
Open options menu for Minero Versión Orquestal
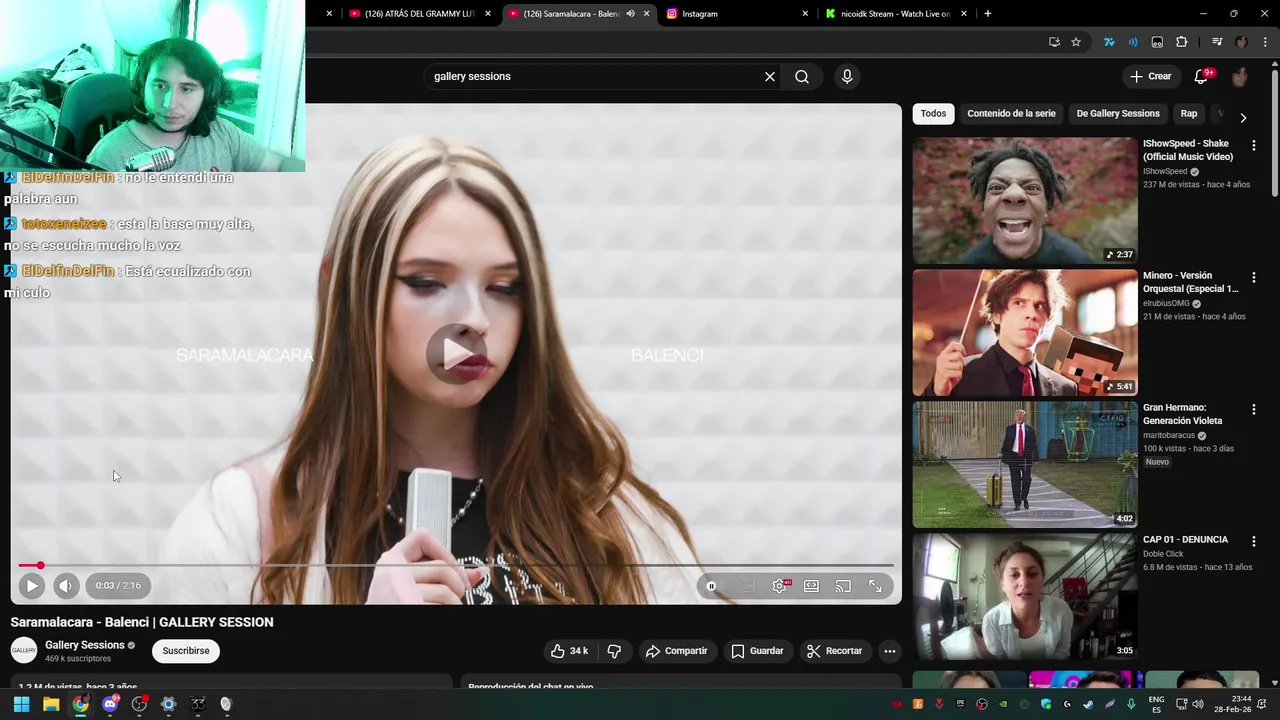[x=1254, y=278]
